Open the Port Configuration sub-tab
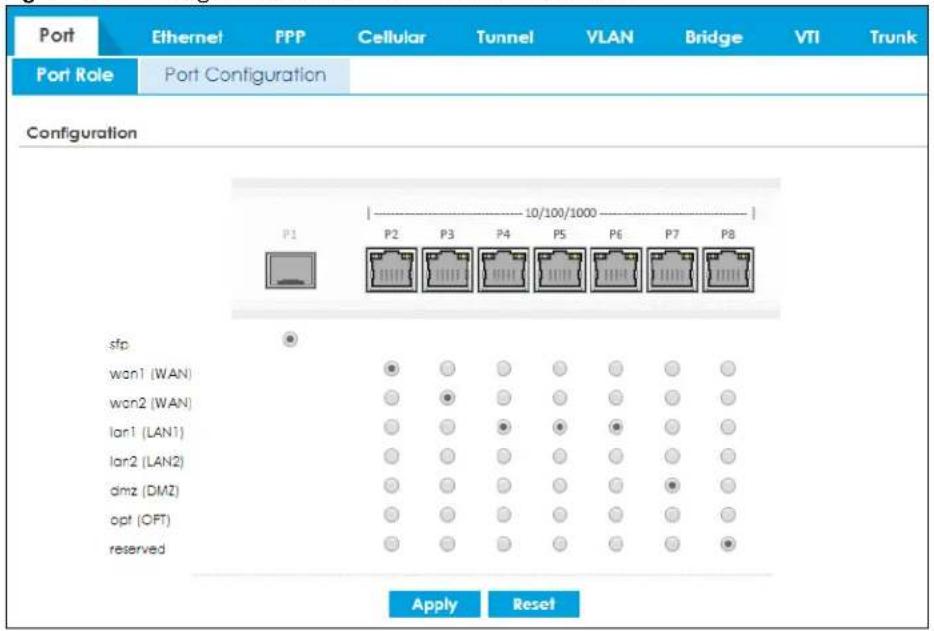 (x=244, y=75)
